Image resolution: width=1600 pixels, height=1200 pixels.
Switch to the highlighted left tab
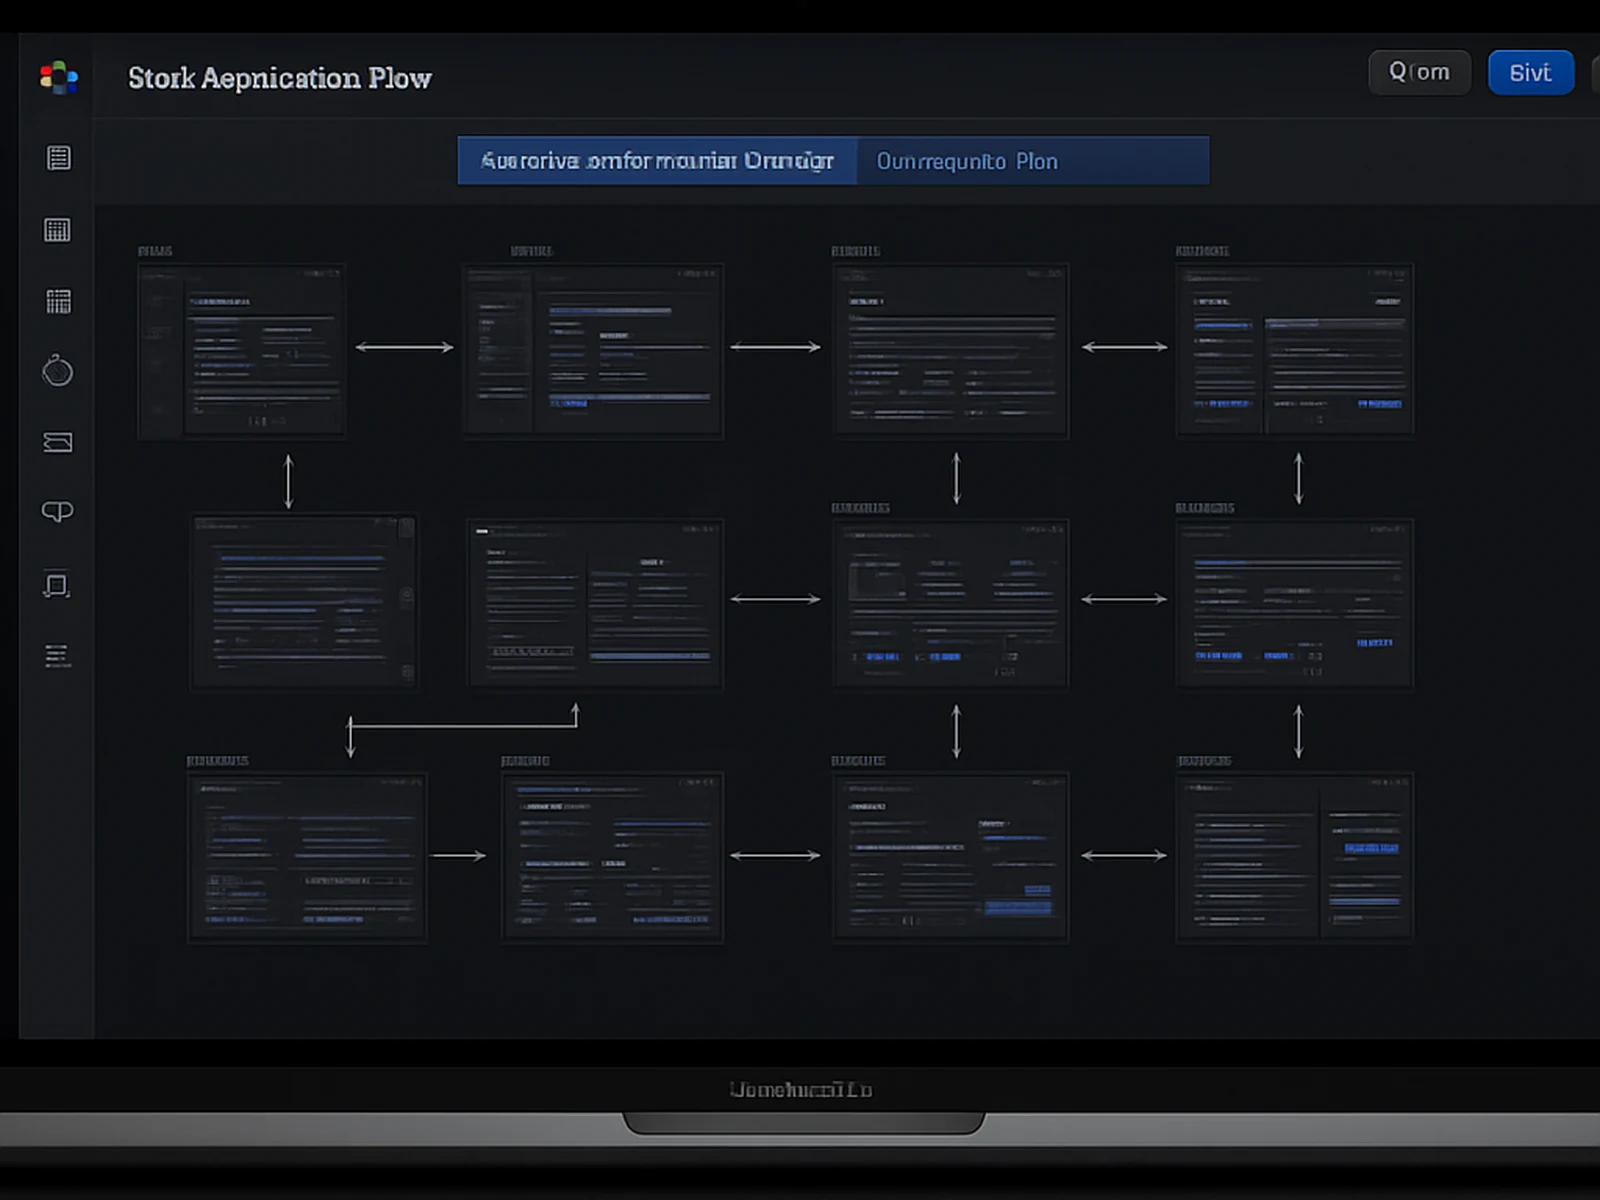657,161
